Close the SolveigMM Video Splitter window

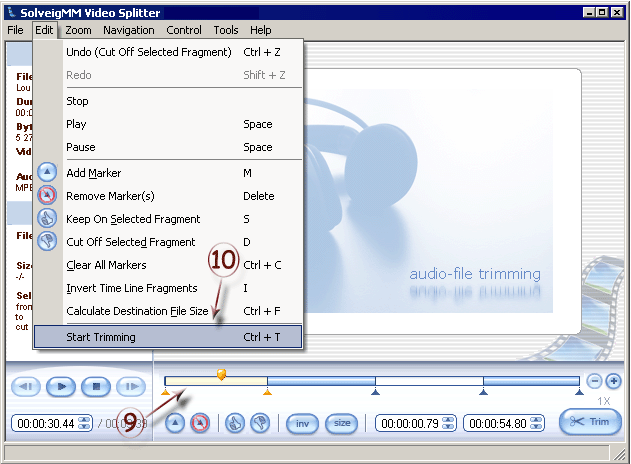pos(617,12)
